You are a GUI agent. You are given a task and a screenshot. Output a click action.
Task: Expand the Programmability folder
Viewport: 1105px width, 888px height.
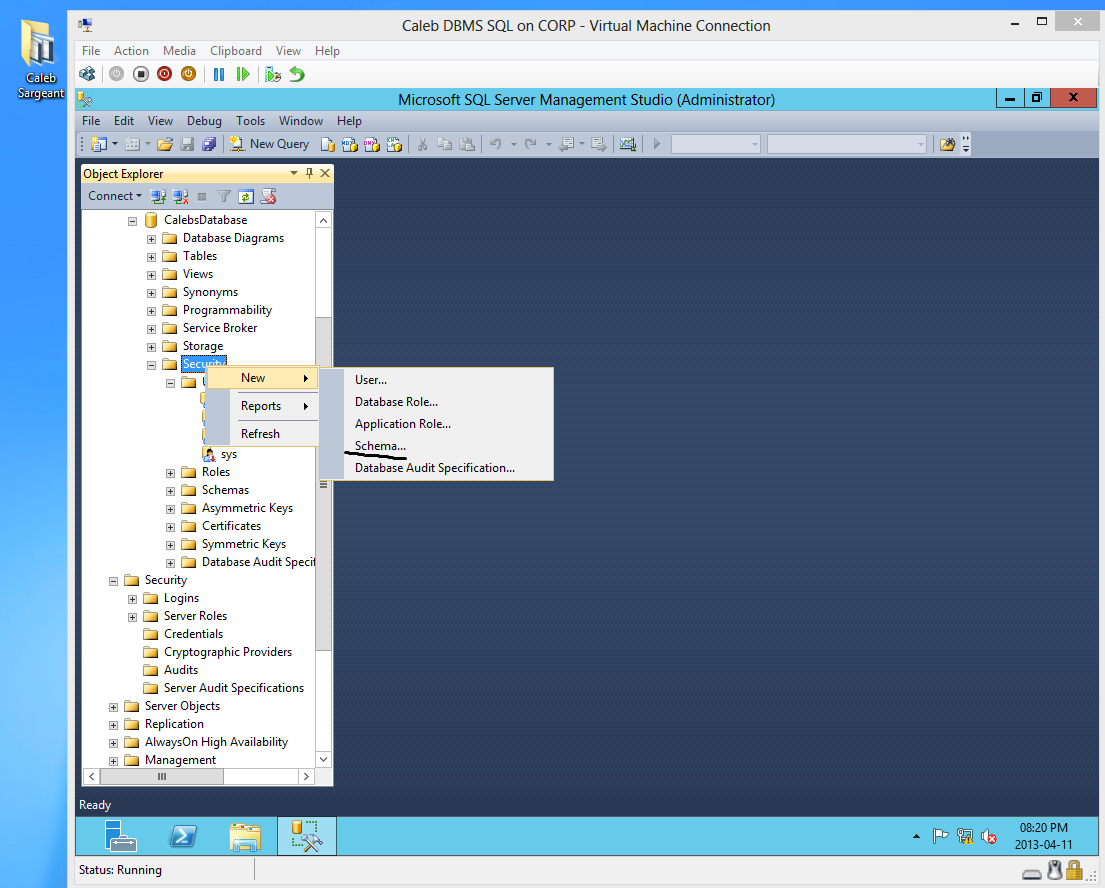[152, 311]
